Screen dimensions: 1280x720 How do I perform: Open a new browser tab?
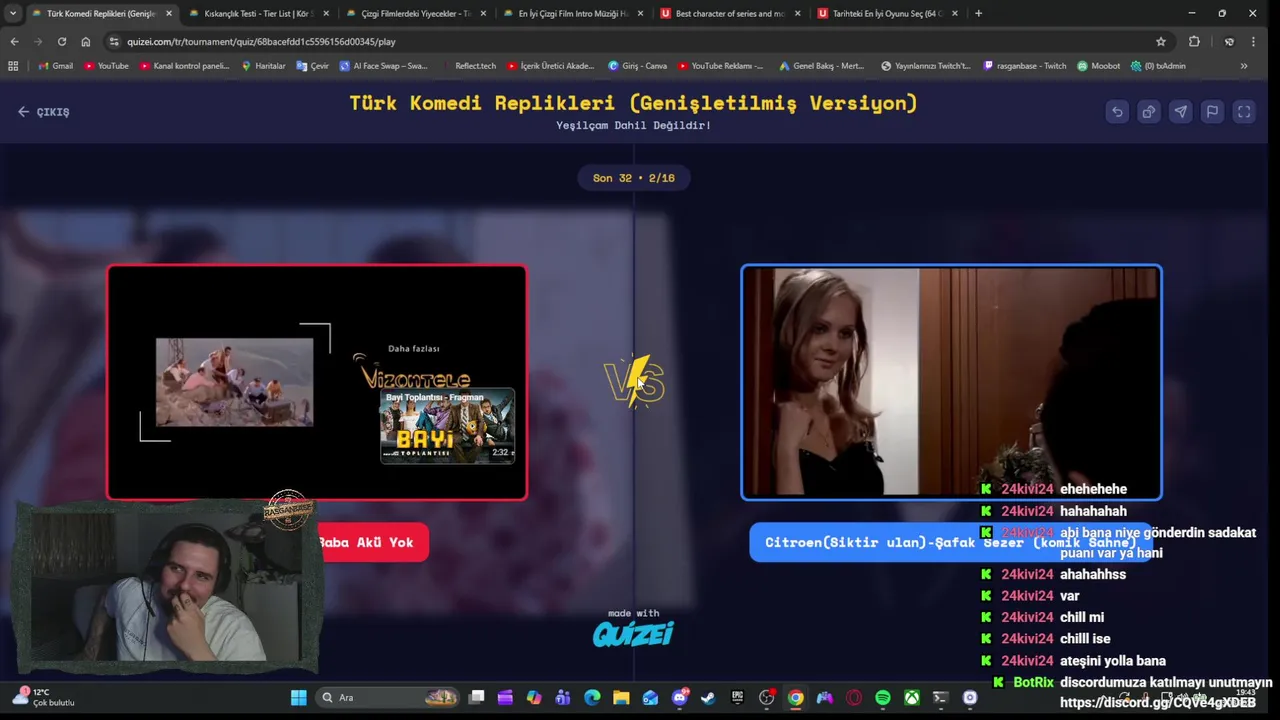(x=978, y=13)
